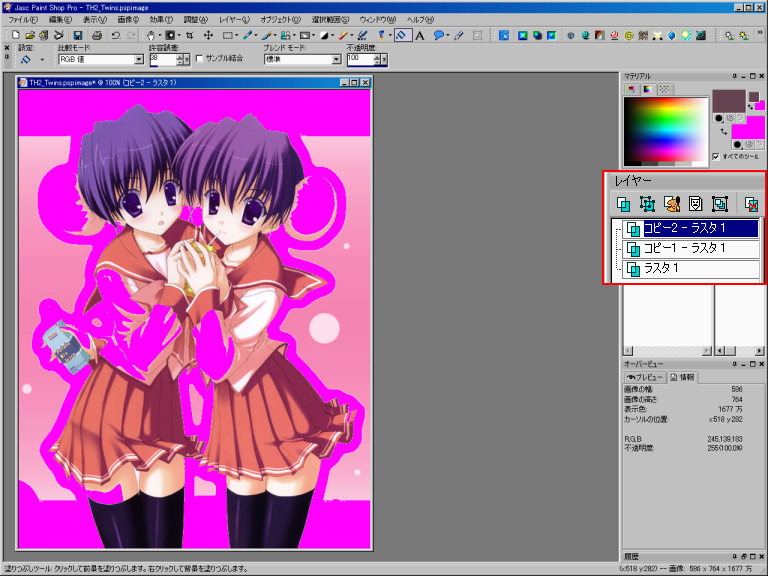Click the sunburst effect icon

tap(686, 35)
